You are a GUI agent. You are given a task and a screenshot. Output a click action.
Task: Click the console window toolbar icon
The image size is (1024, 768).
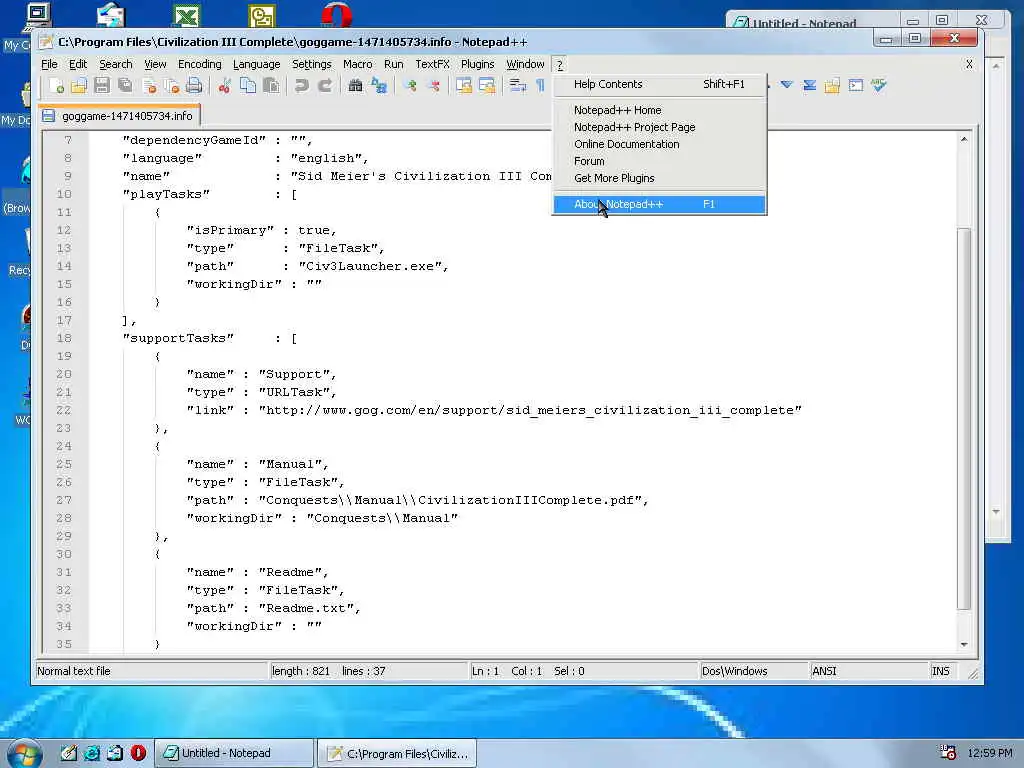pos(856,85)
